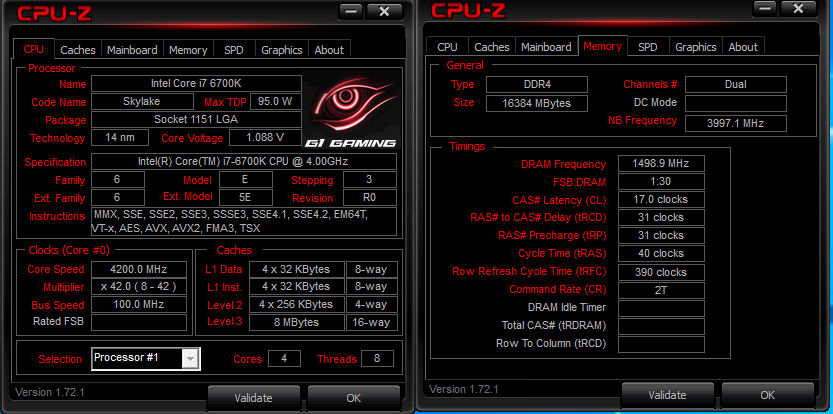
Task: Click Validate button in right CPU-Z window
Action: (667, 395)
